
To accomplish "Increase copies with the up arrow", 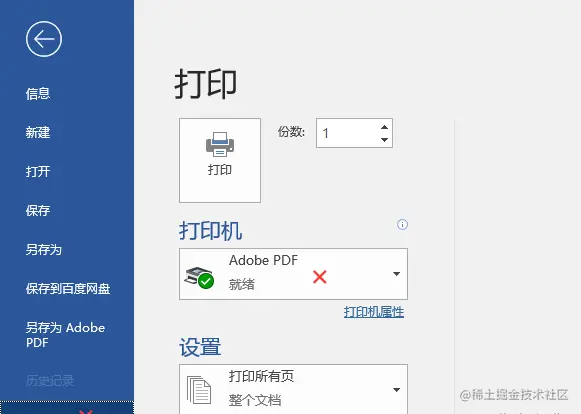I will pyautogui.click(x=385, y=127).
